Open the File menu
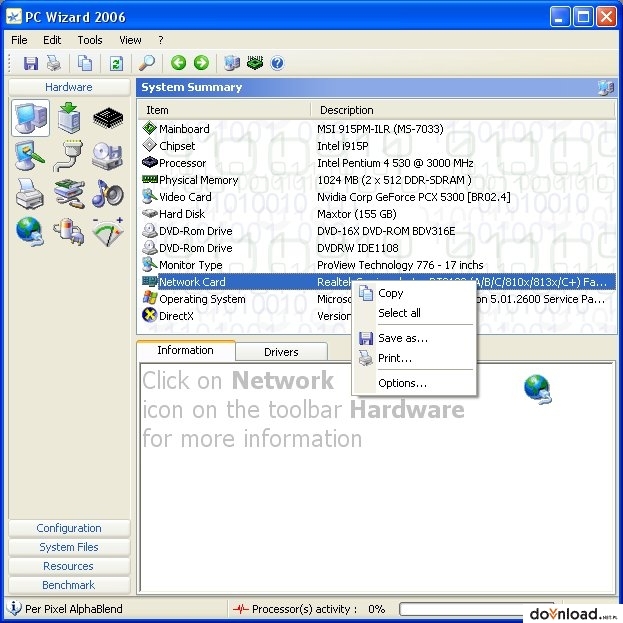This screenshot has width=623, height=623. click(19, 40)
